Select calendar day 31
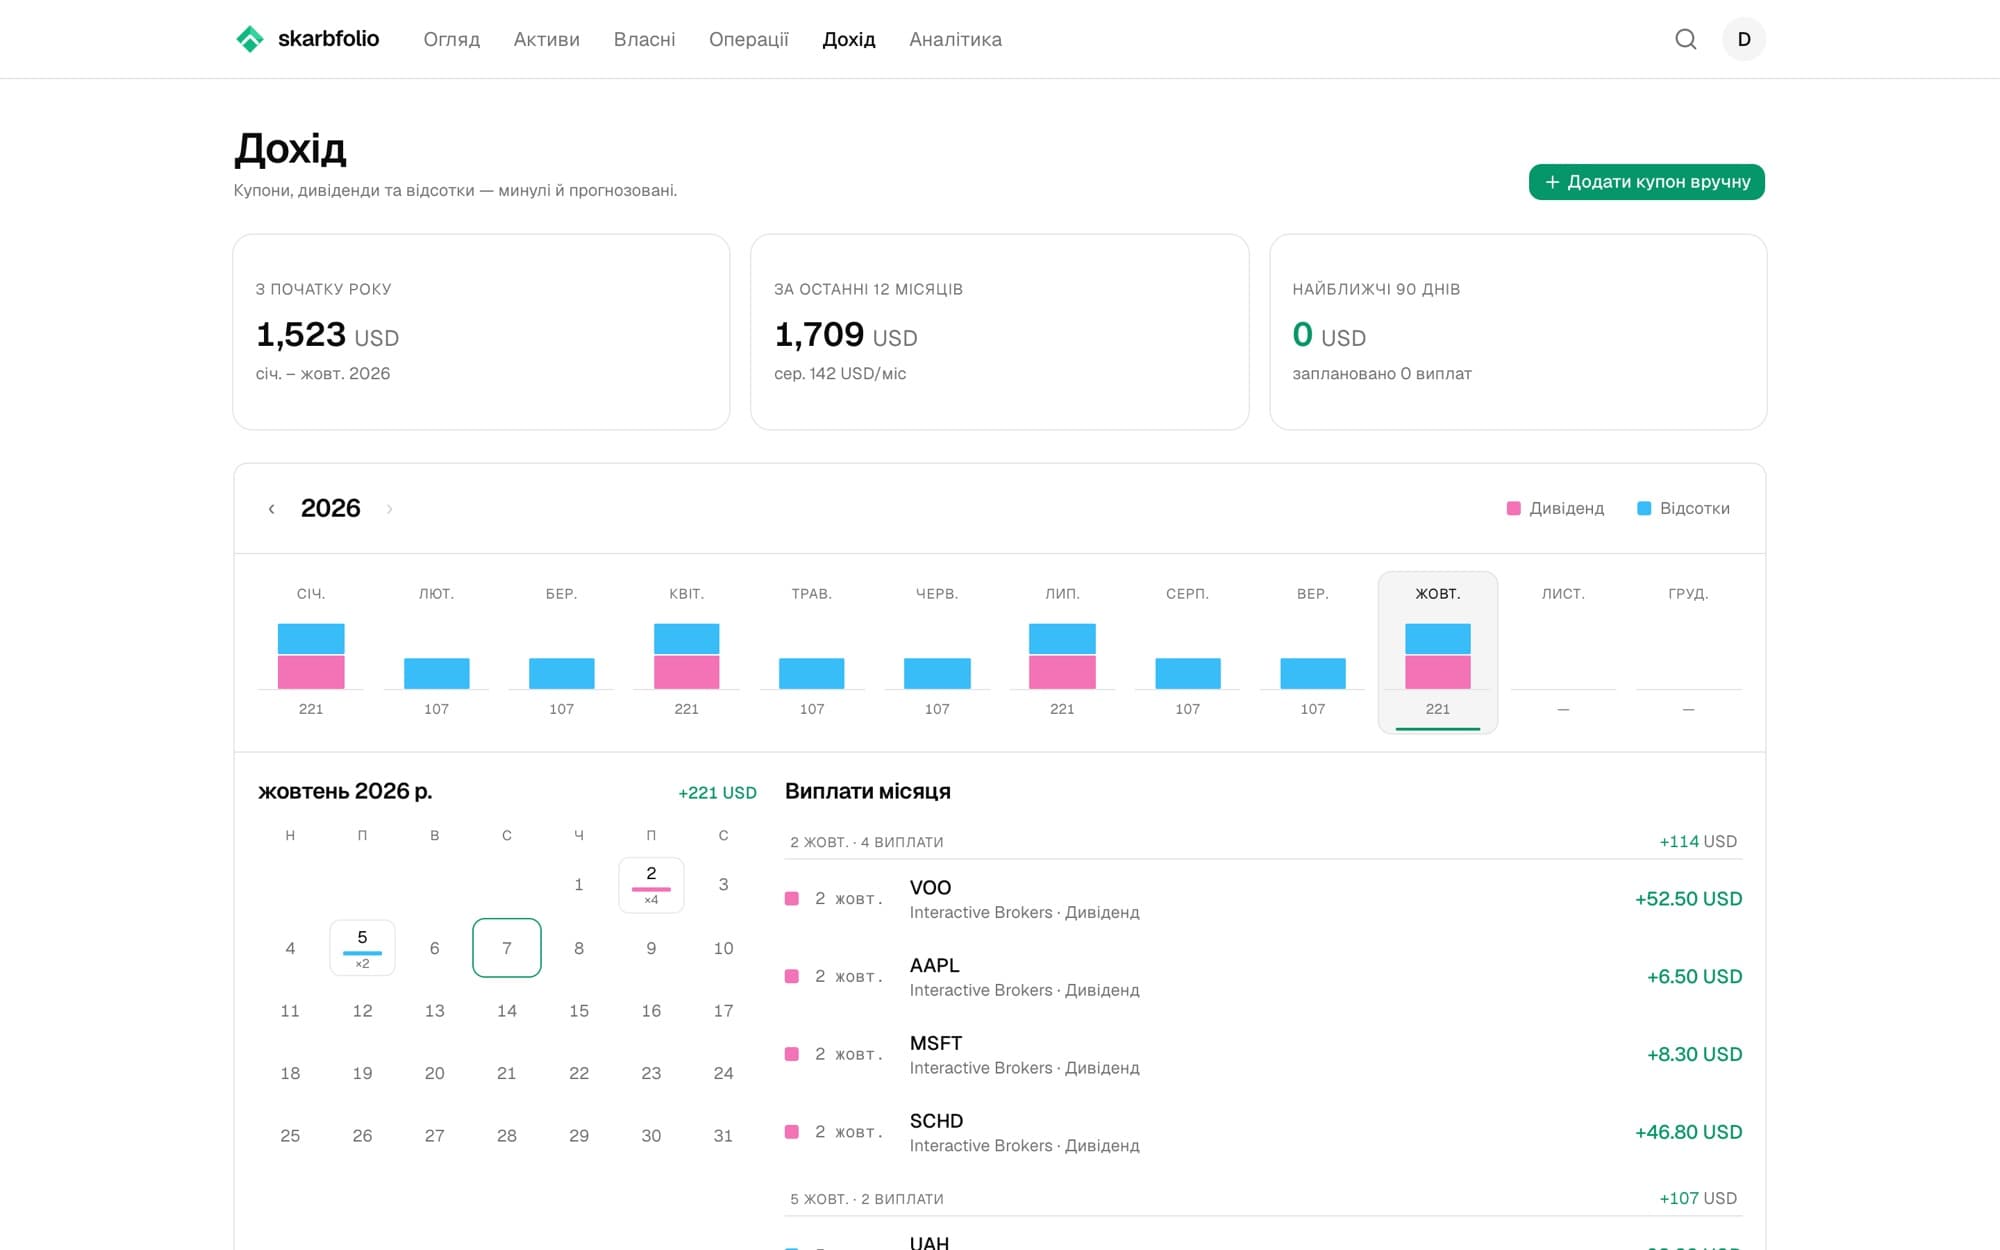 click(x=723, y=1136)
